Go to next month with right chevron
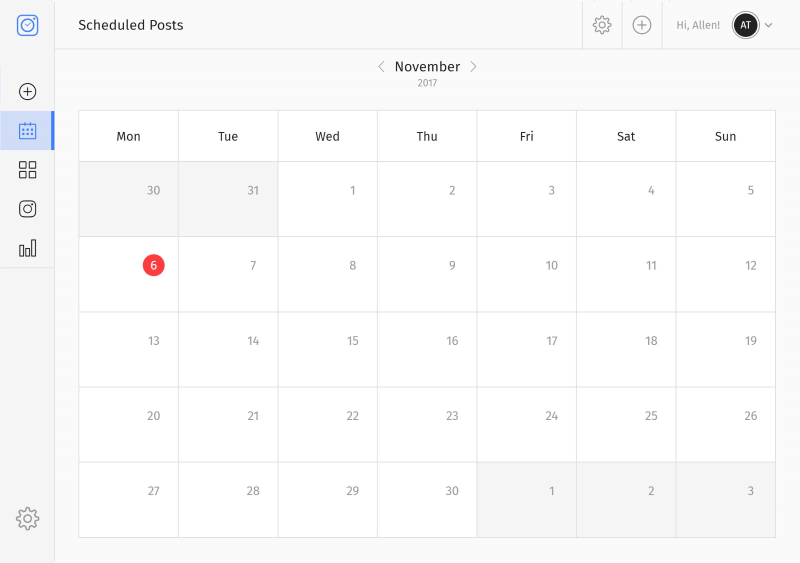Screen dimensions: 800x563 (474, 67)
